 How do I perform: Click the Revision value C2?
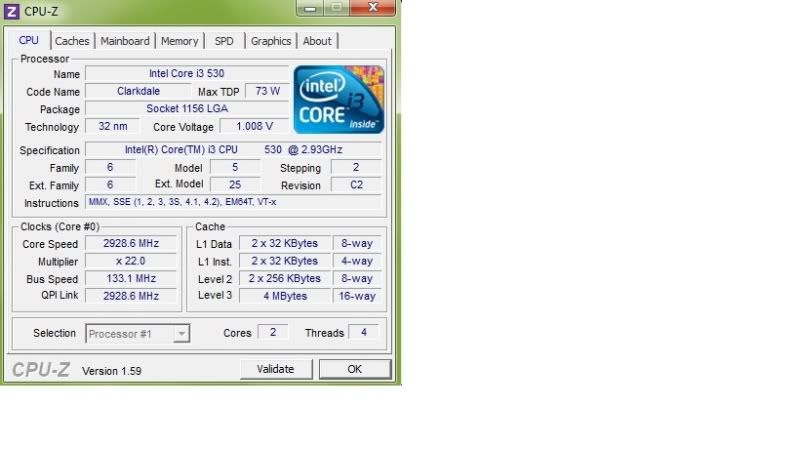click(356, 184)
